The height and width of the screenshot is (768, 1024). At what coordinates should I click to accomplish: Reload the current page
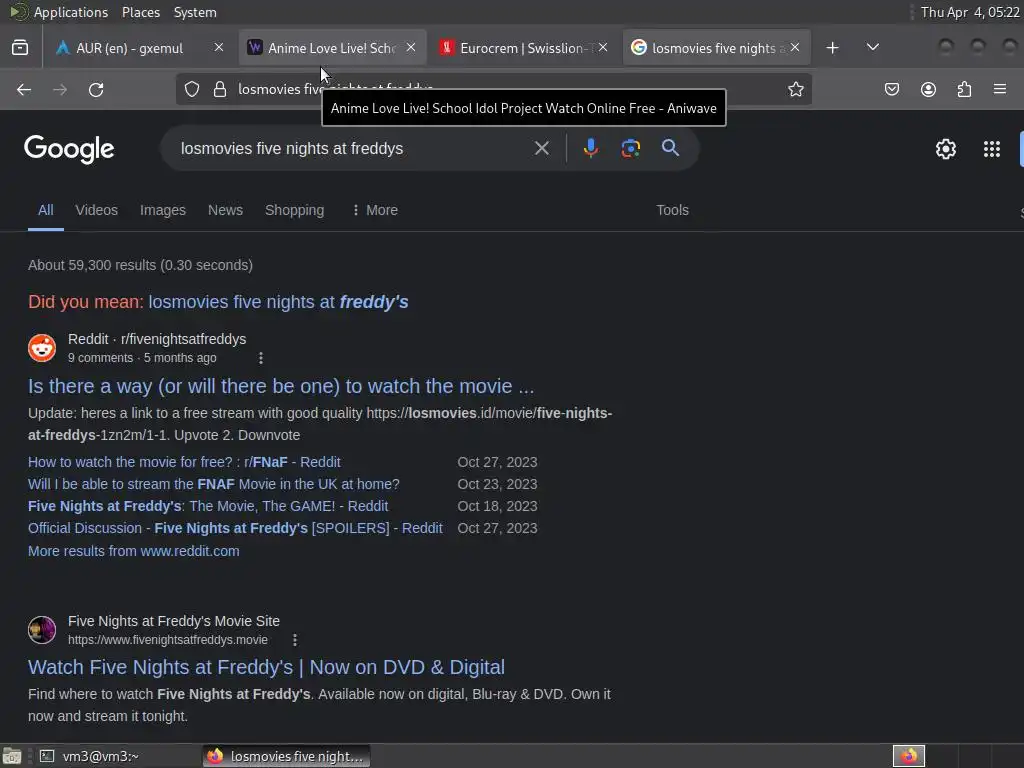96,89
